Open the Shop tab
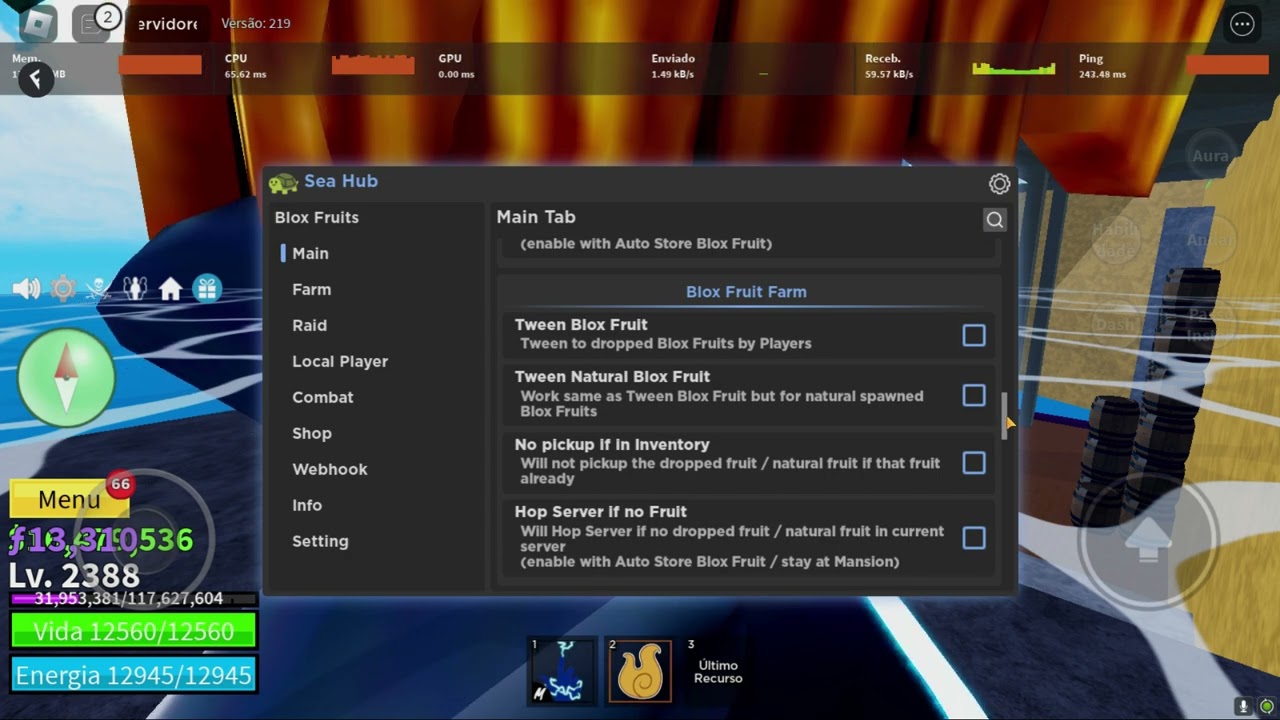The height and width of the screenshot is (720, 1280). 311,434
